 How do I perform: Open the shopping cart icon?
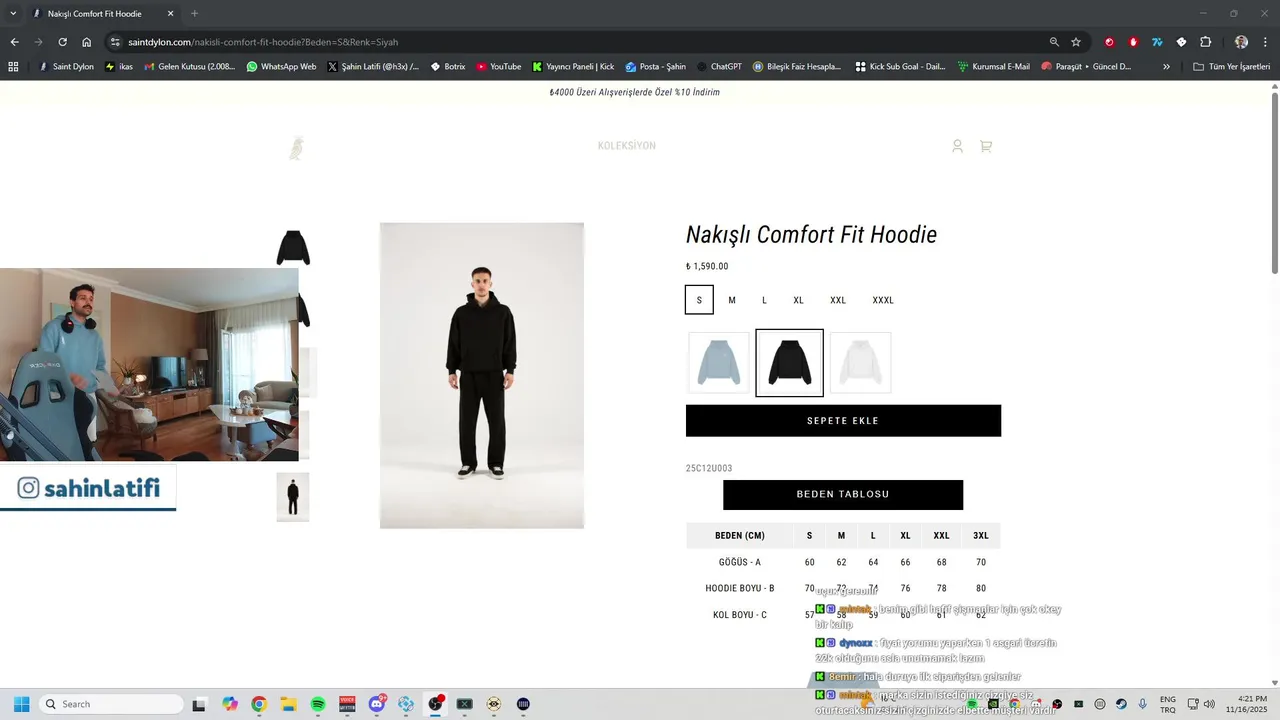pos(985,146)
